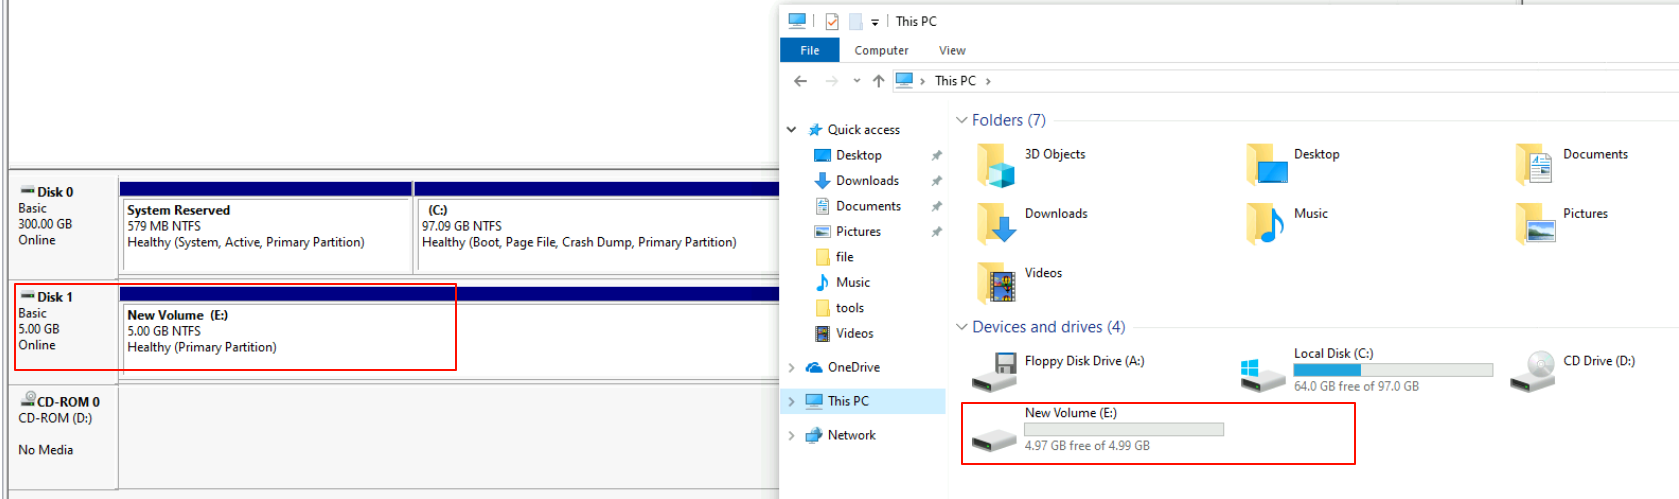This screenshot has width=1679, height=499.
Task: Collapse the Devices and drives (4) group
Action: point(962,327)
